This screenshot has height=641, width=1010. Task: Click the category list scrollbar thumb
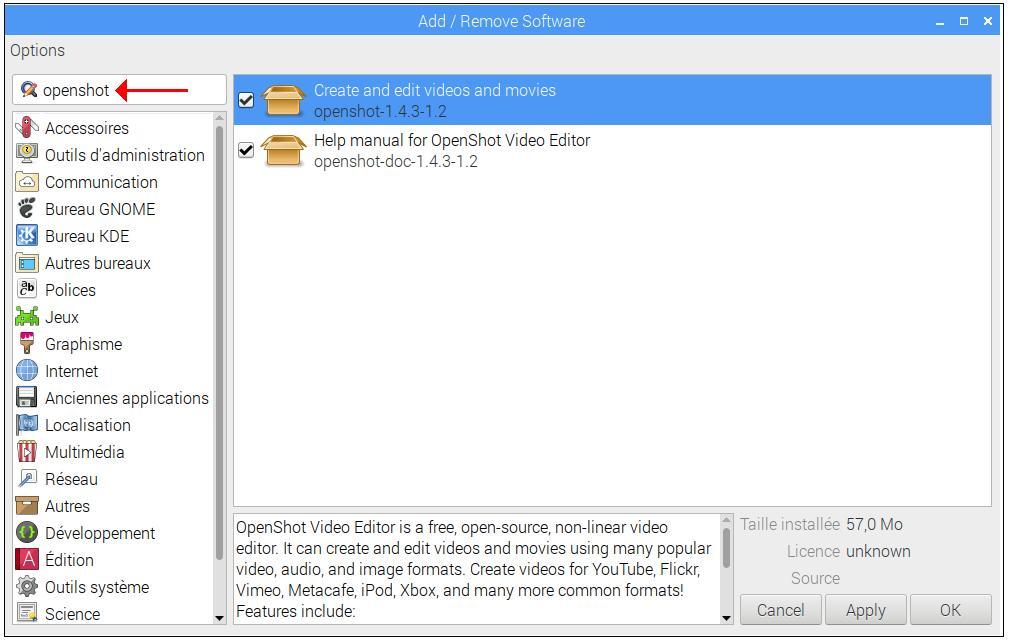point(219,341)
